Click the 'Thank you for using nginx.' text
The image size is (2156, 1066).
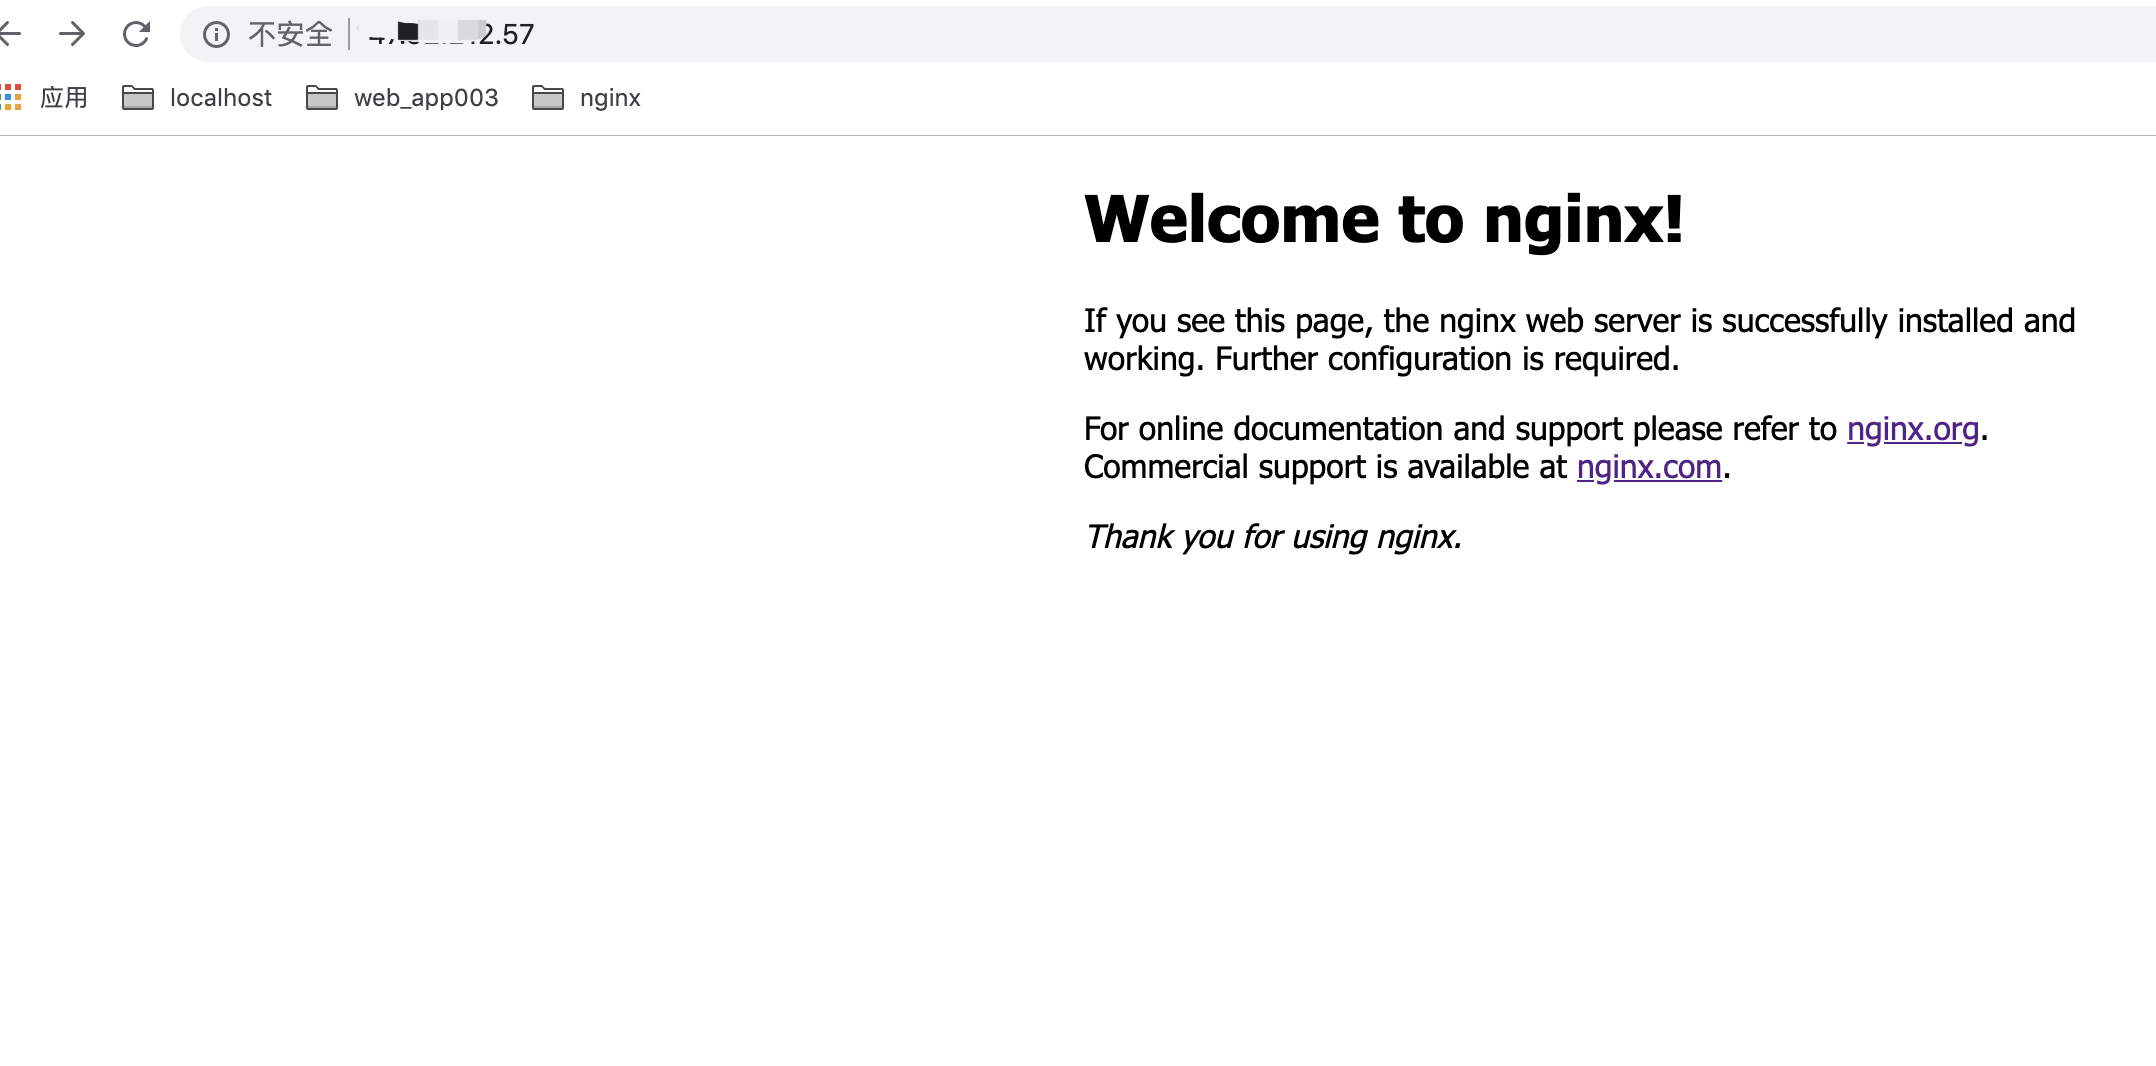[1273, 537]
